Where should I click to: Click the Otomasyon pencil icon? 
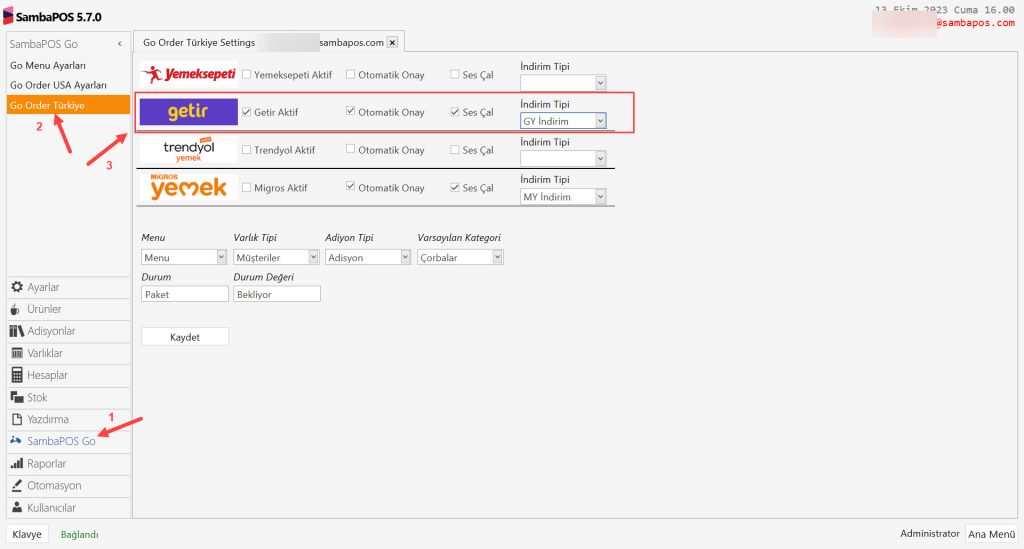tap(17, 485)
